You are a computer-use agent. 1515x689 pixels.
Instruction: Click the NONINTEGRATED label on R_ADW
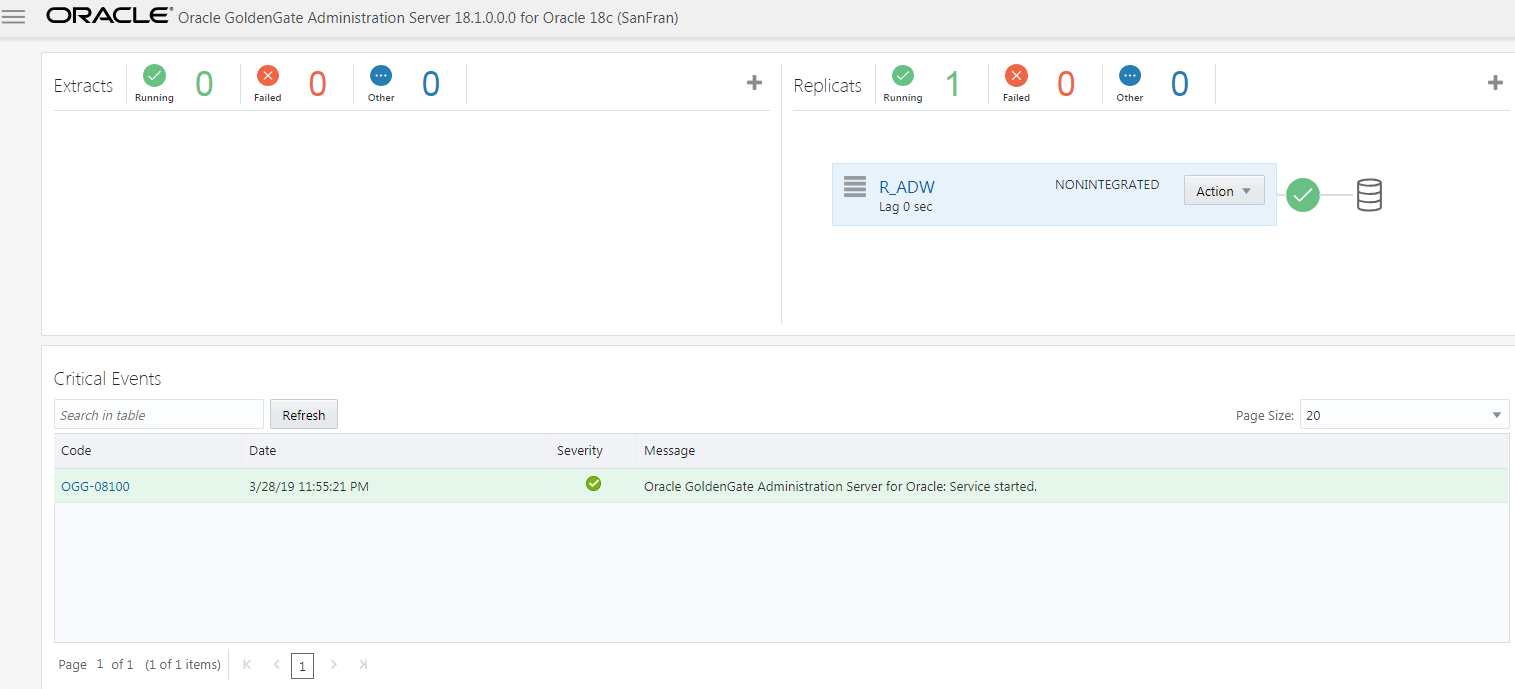pyautogui.click(x=1107, y=185)
